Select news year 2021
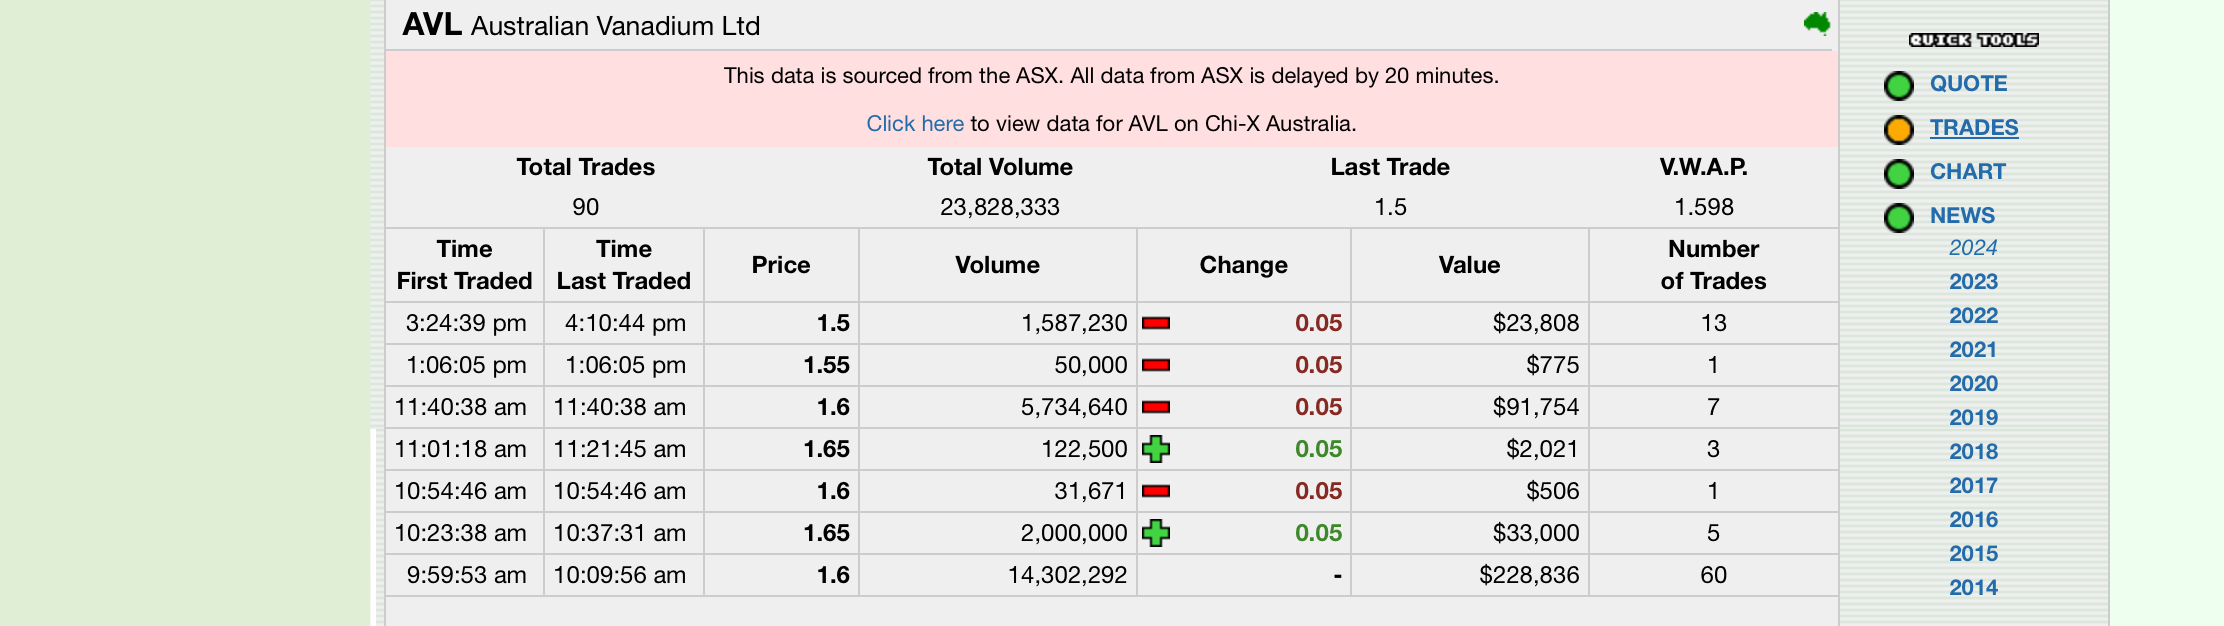 coord(1973,350)
